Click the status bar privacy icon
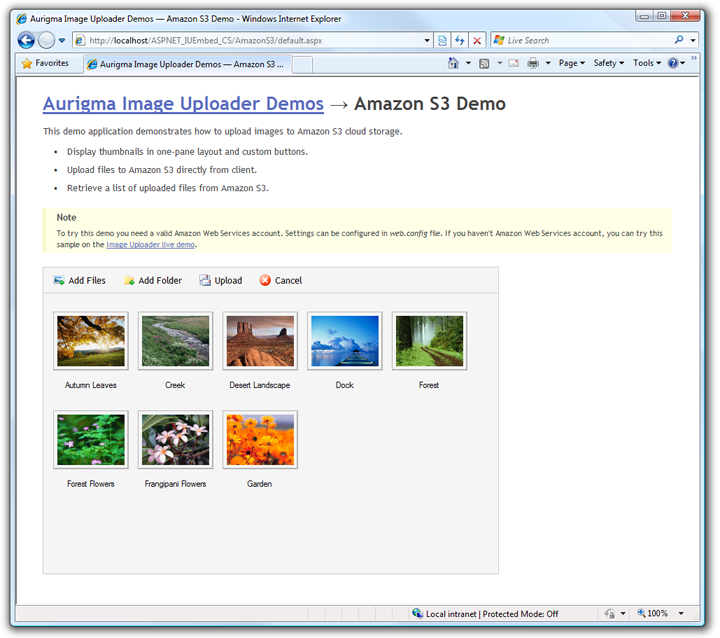The image size is (720, 638). (x=609, y=614)
